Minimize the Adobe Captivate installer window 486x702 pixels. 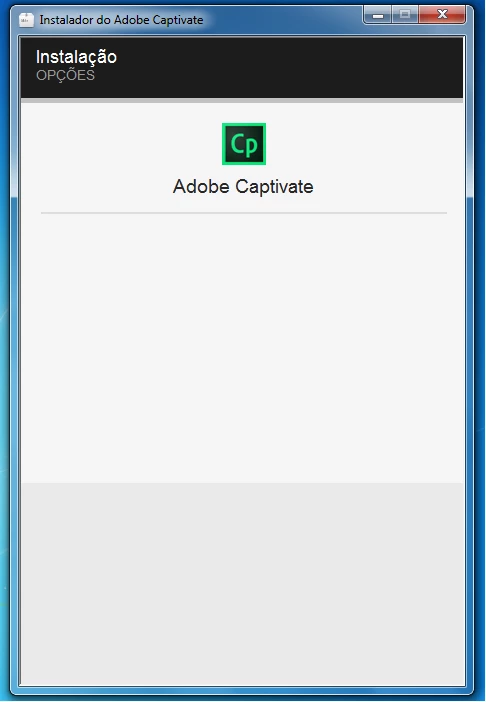click(378, 15)
